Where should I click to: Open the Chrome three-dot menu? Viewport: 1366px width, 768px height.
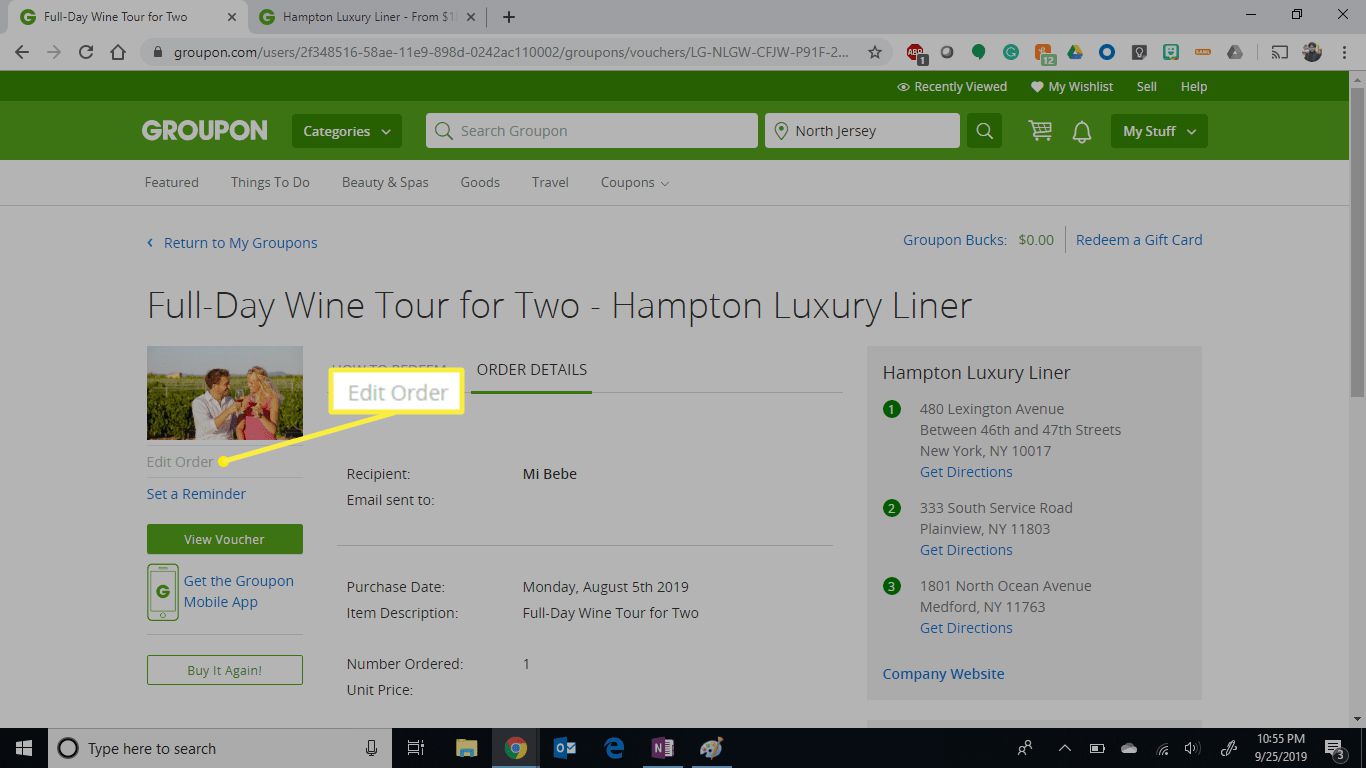(1344, 52)
